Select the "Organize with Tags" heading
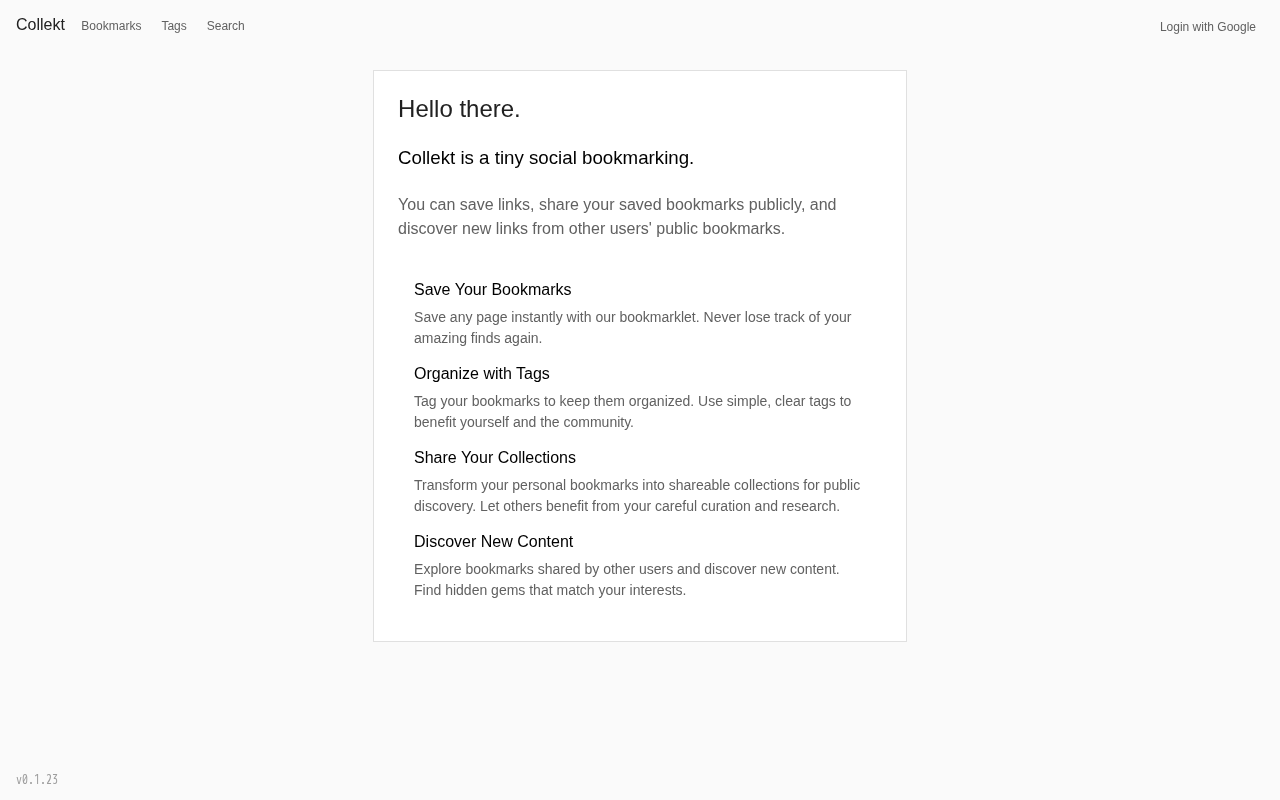This screenshot has width=1280, height=800. coord(481,374)
